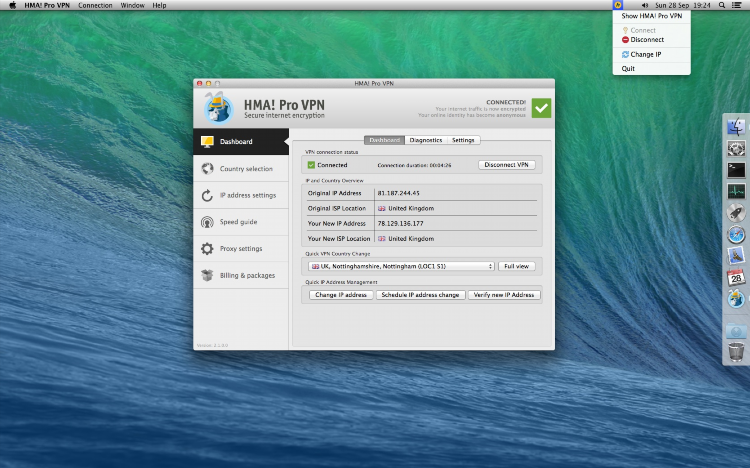Image resolution: width=750 pixels, height=468 pixels.
Task: Open the Apple menu
Action: point(12,5)
